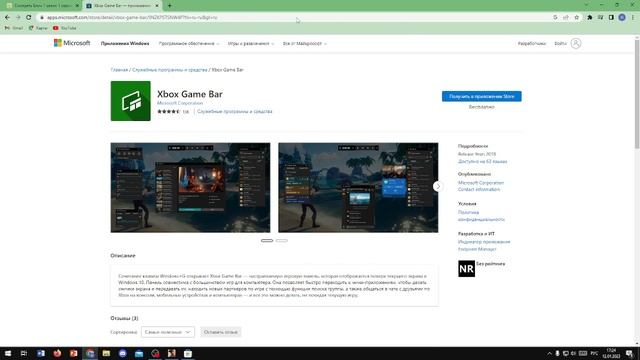Open the Microsoft Corporation publisher link under title
Screen dimensions: 640x360
click(x=180, y=103)
